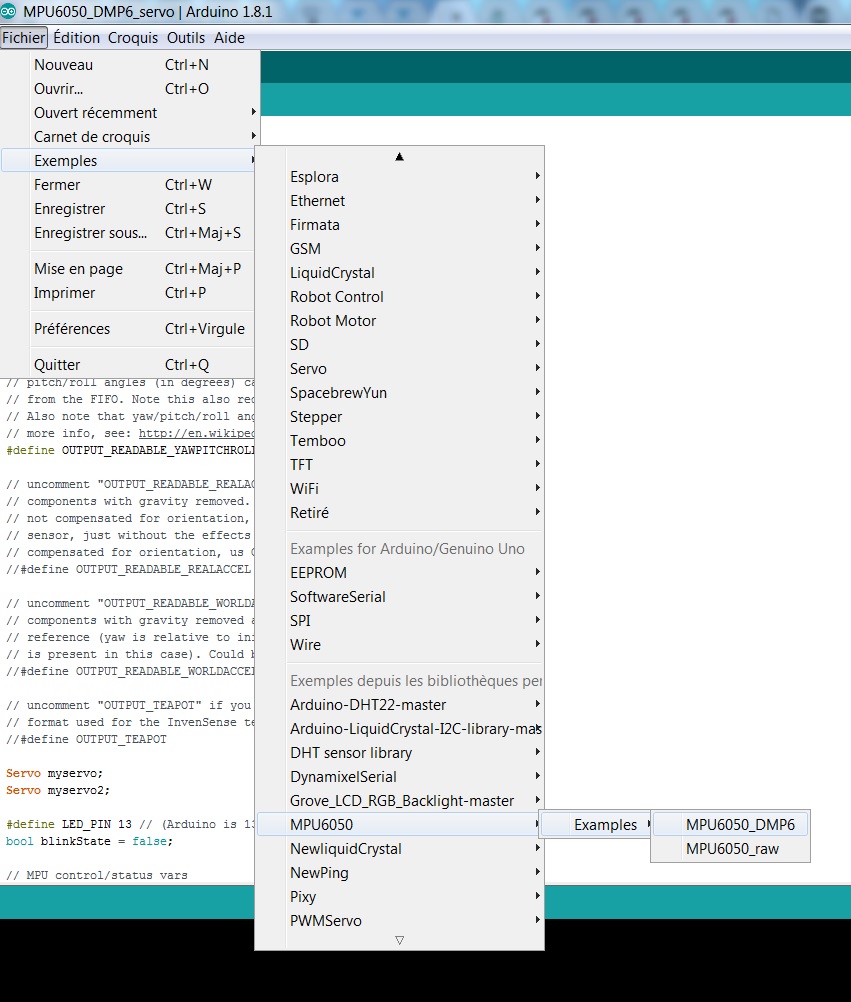This screenshot has width=851, height=1002.
Task: Choose Nouveau from Fichier menu
Action: (x=129, y=65)
